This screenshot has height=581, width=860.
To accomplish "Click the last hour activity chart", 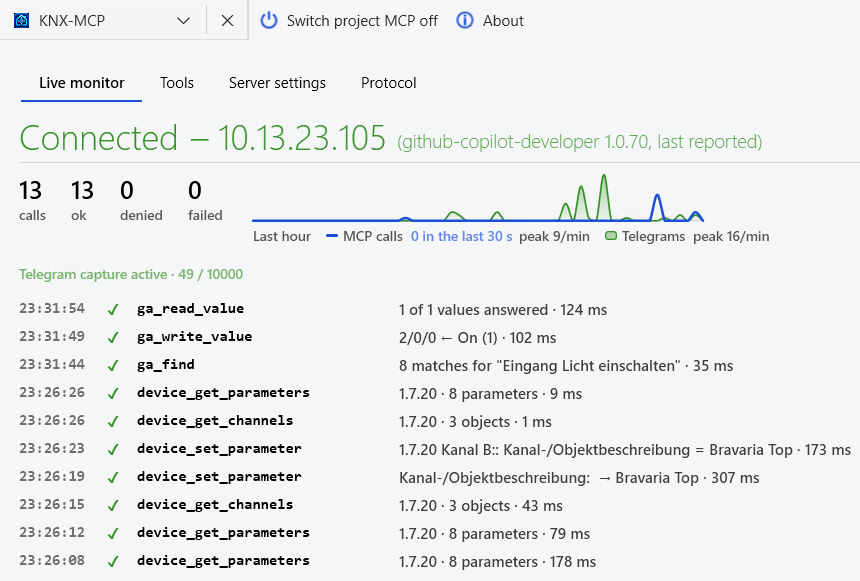I will tap(478, 198).
